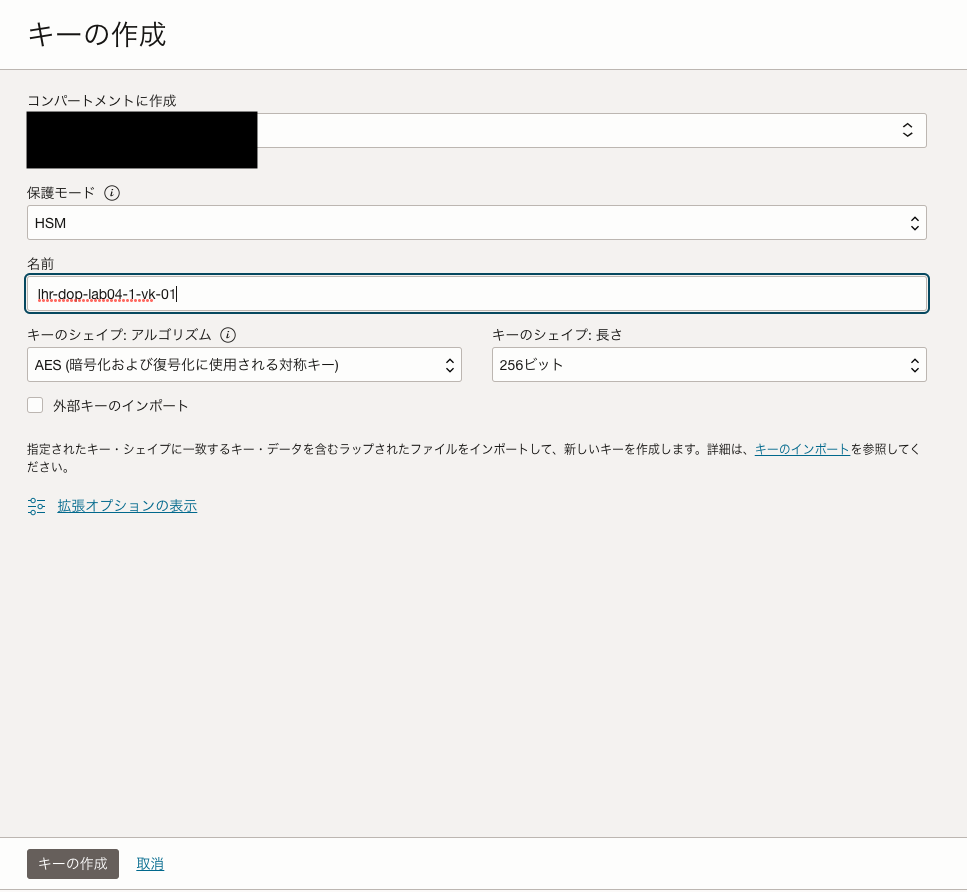Open the 保護モード info tooltip icon
The width and height of the screenshot is (967, 892).
click(112, 192)
